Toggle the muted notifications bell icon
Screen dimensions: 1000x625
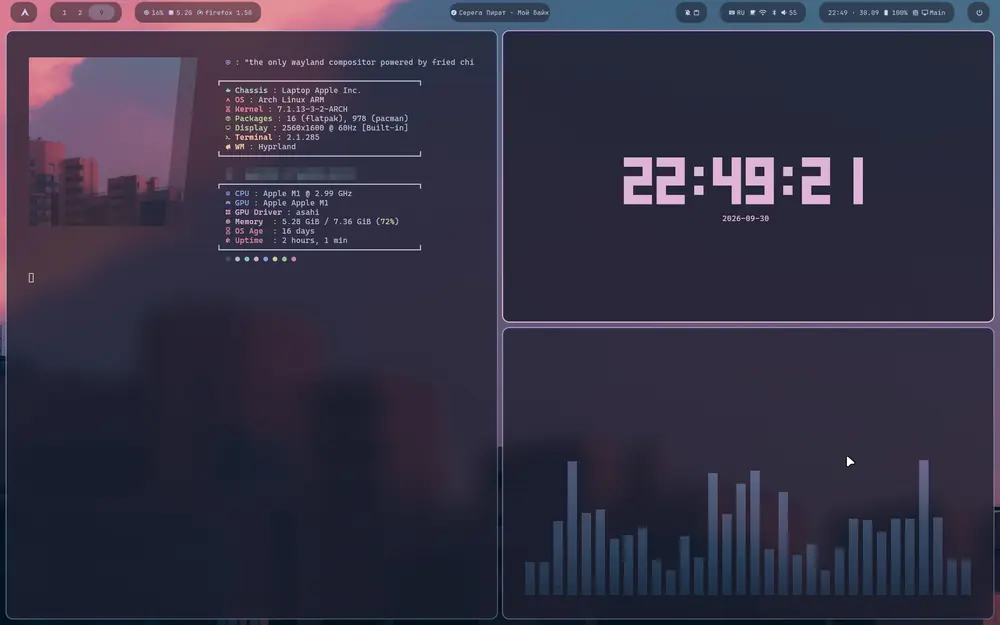tap(688, 13)
